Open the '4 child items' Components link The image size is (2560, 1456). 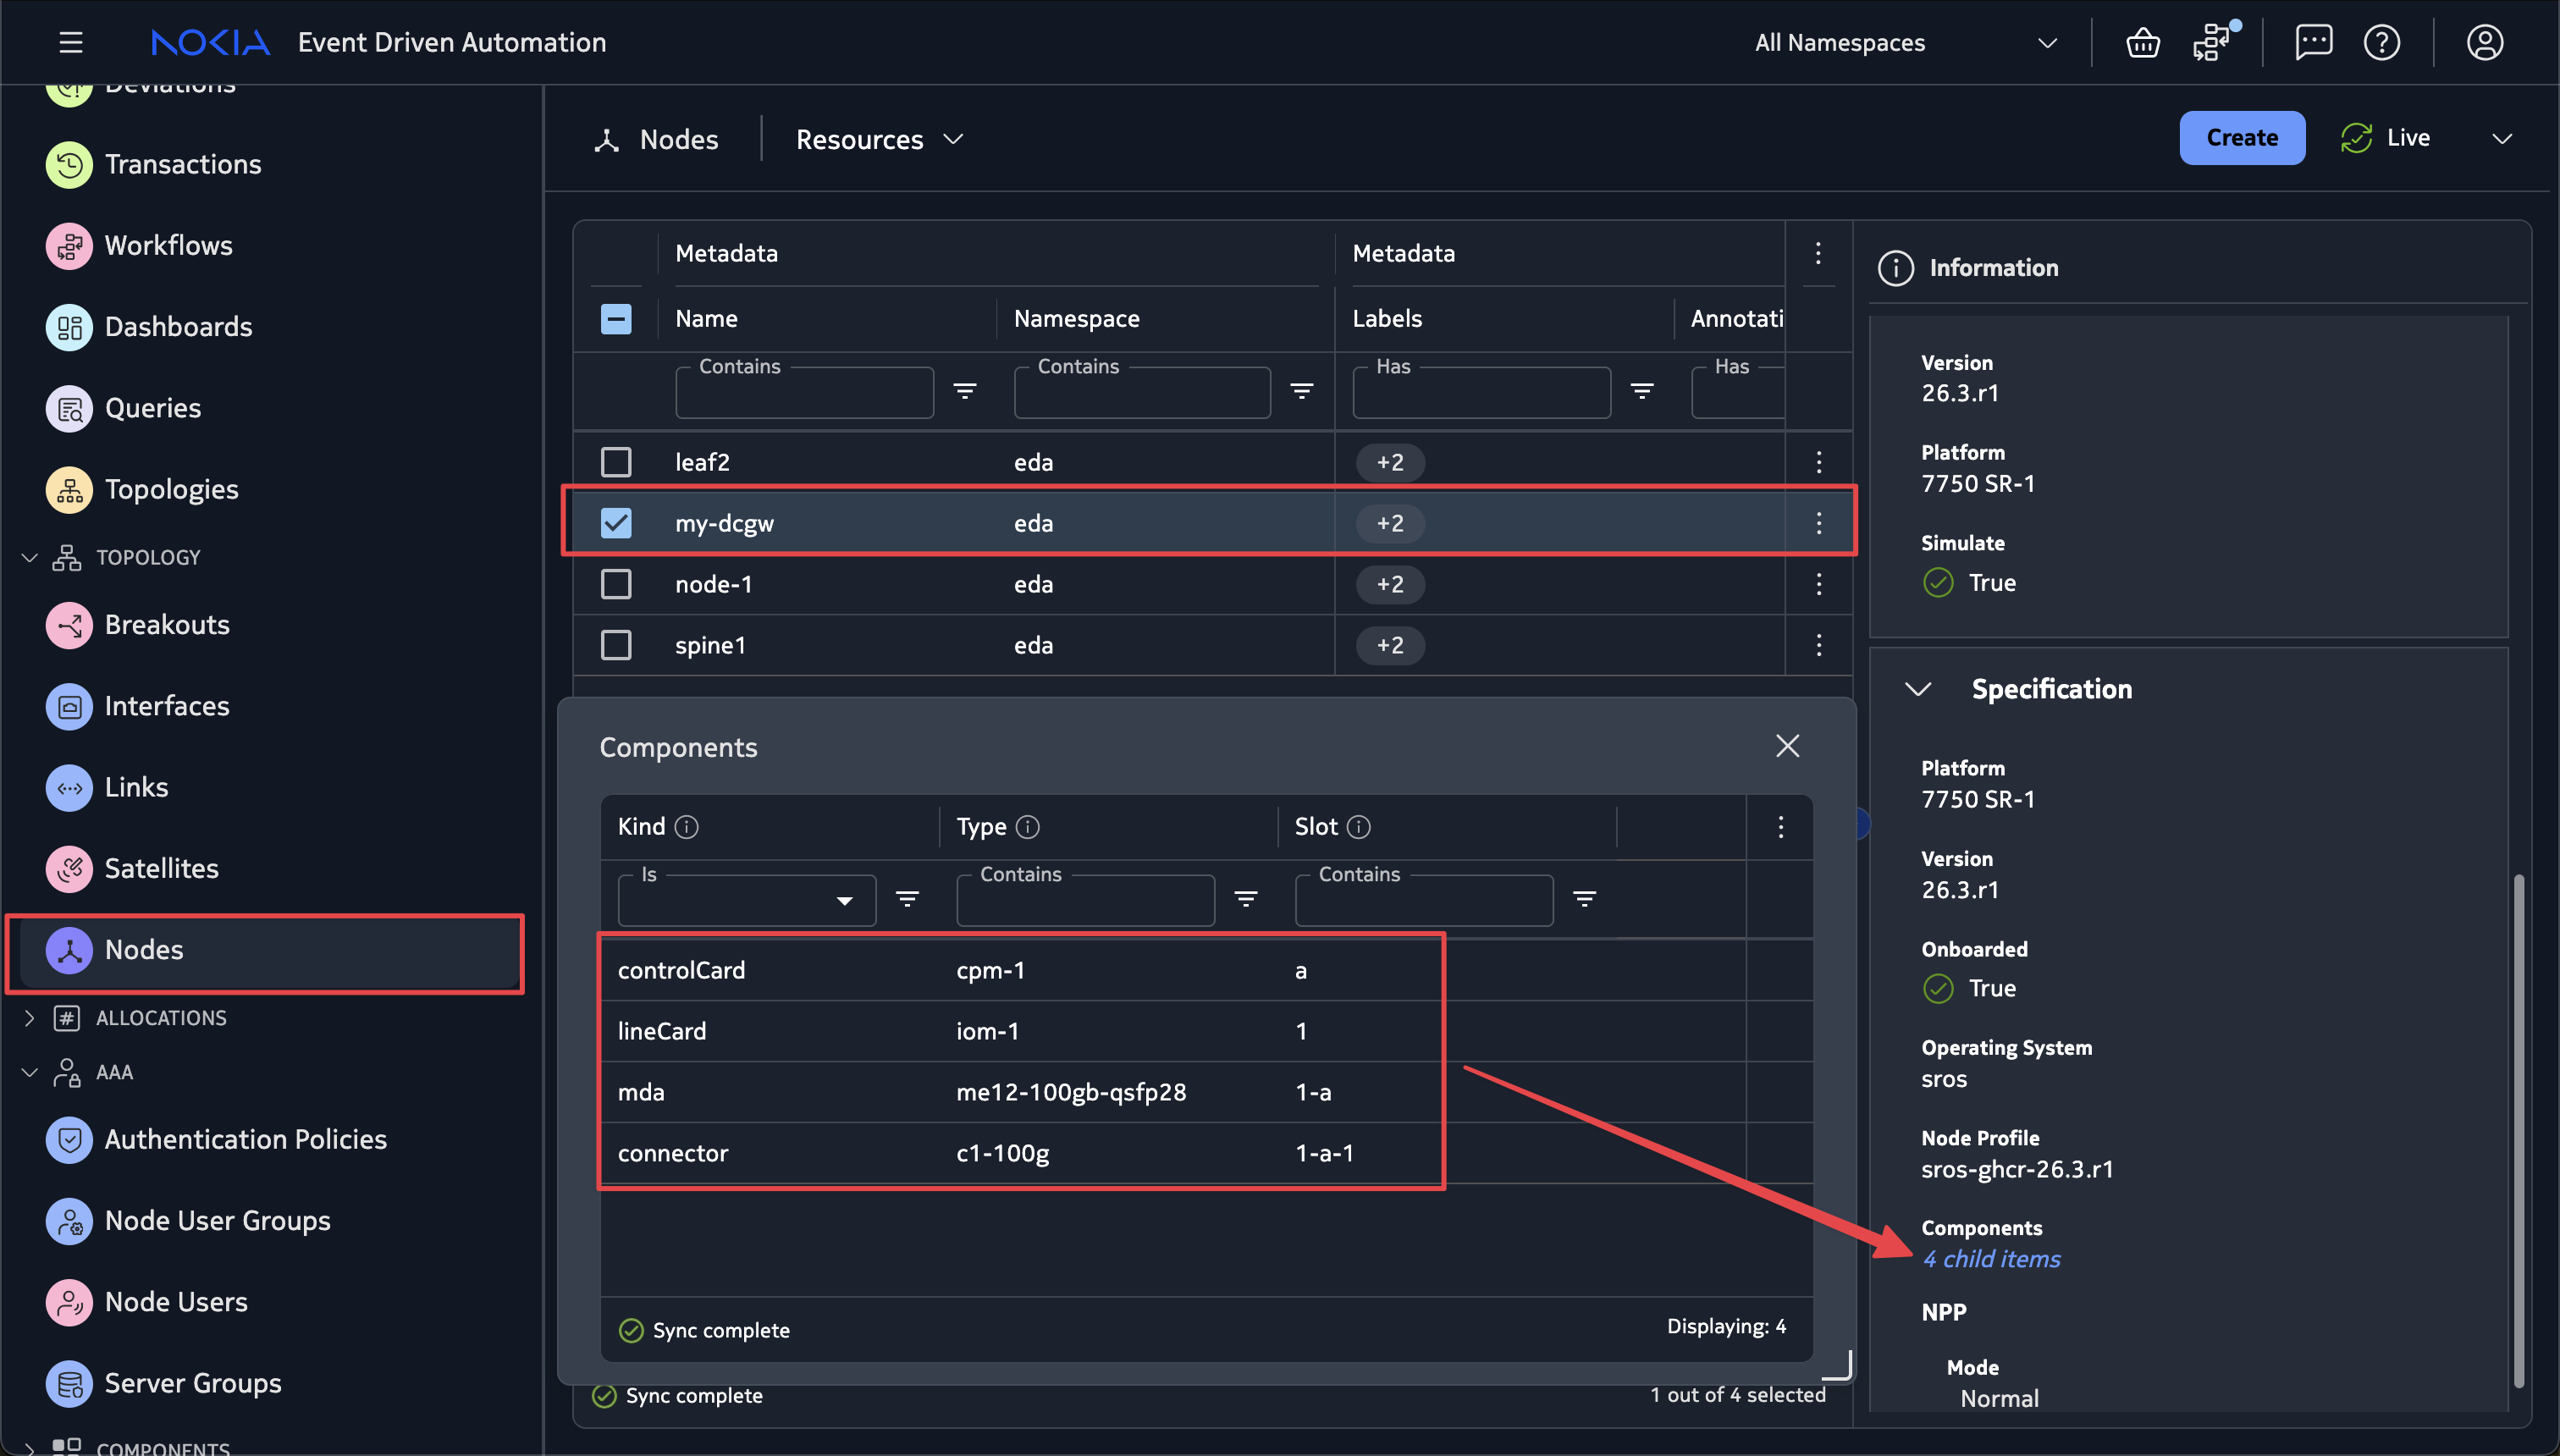point(1990,1259)
